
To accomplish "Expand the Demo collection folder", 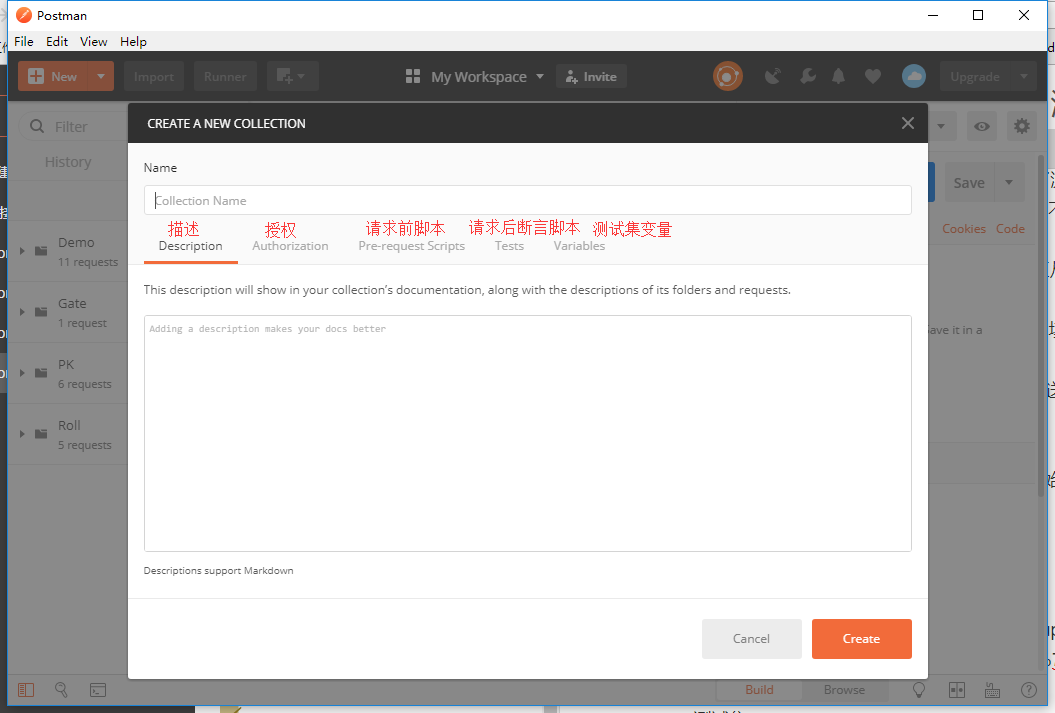I will (x=22, y=251).
